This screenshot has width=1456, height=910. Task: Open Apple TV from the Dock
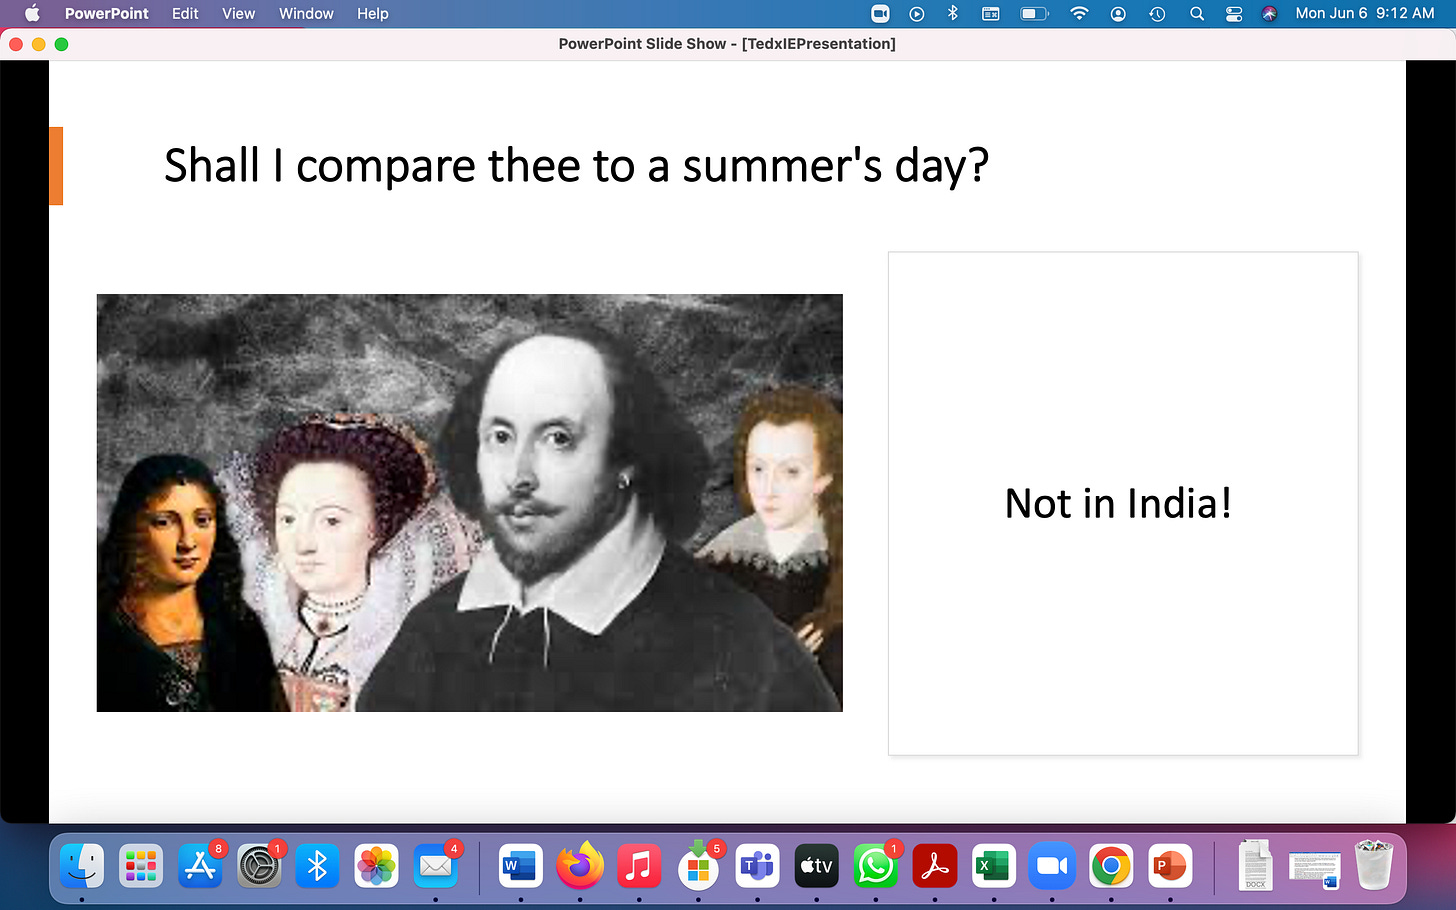coord(816,865)
